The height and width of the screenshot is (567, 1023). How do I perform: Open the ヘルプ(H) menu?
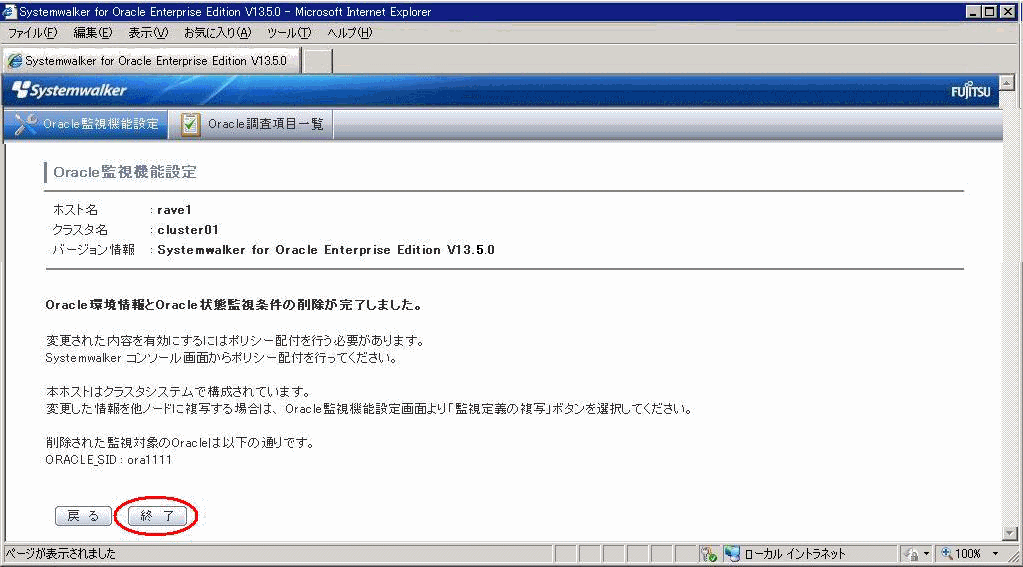pyautogui.click(x=350, y=33)
